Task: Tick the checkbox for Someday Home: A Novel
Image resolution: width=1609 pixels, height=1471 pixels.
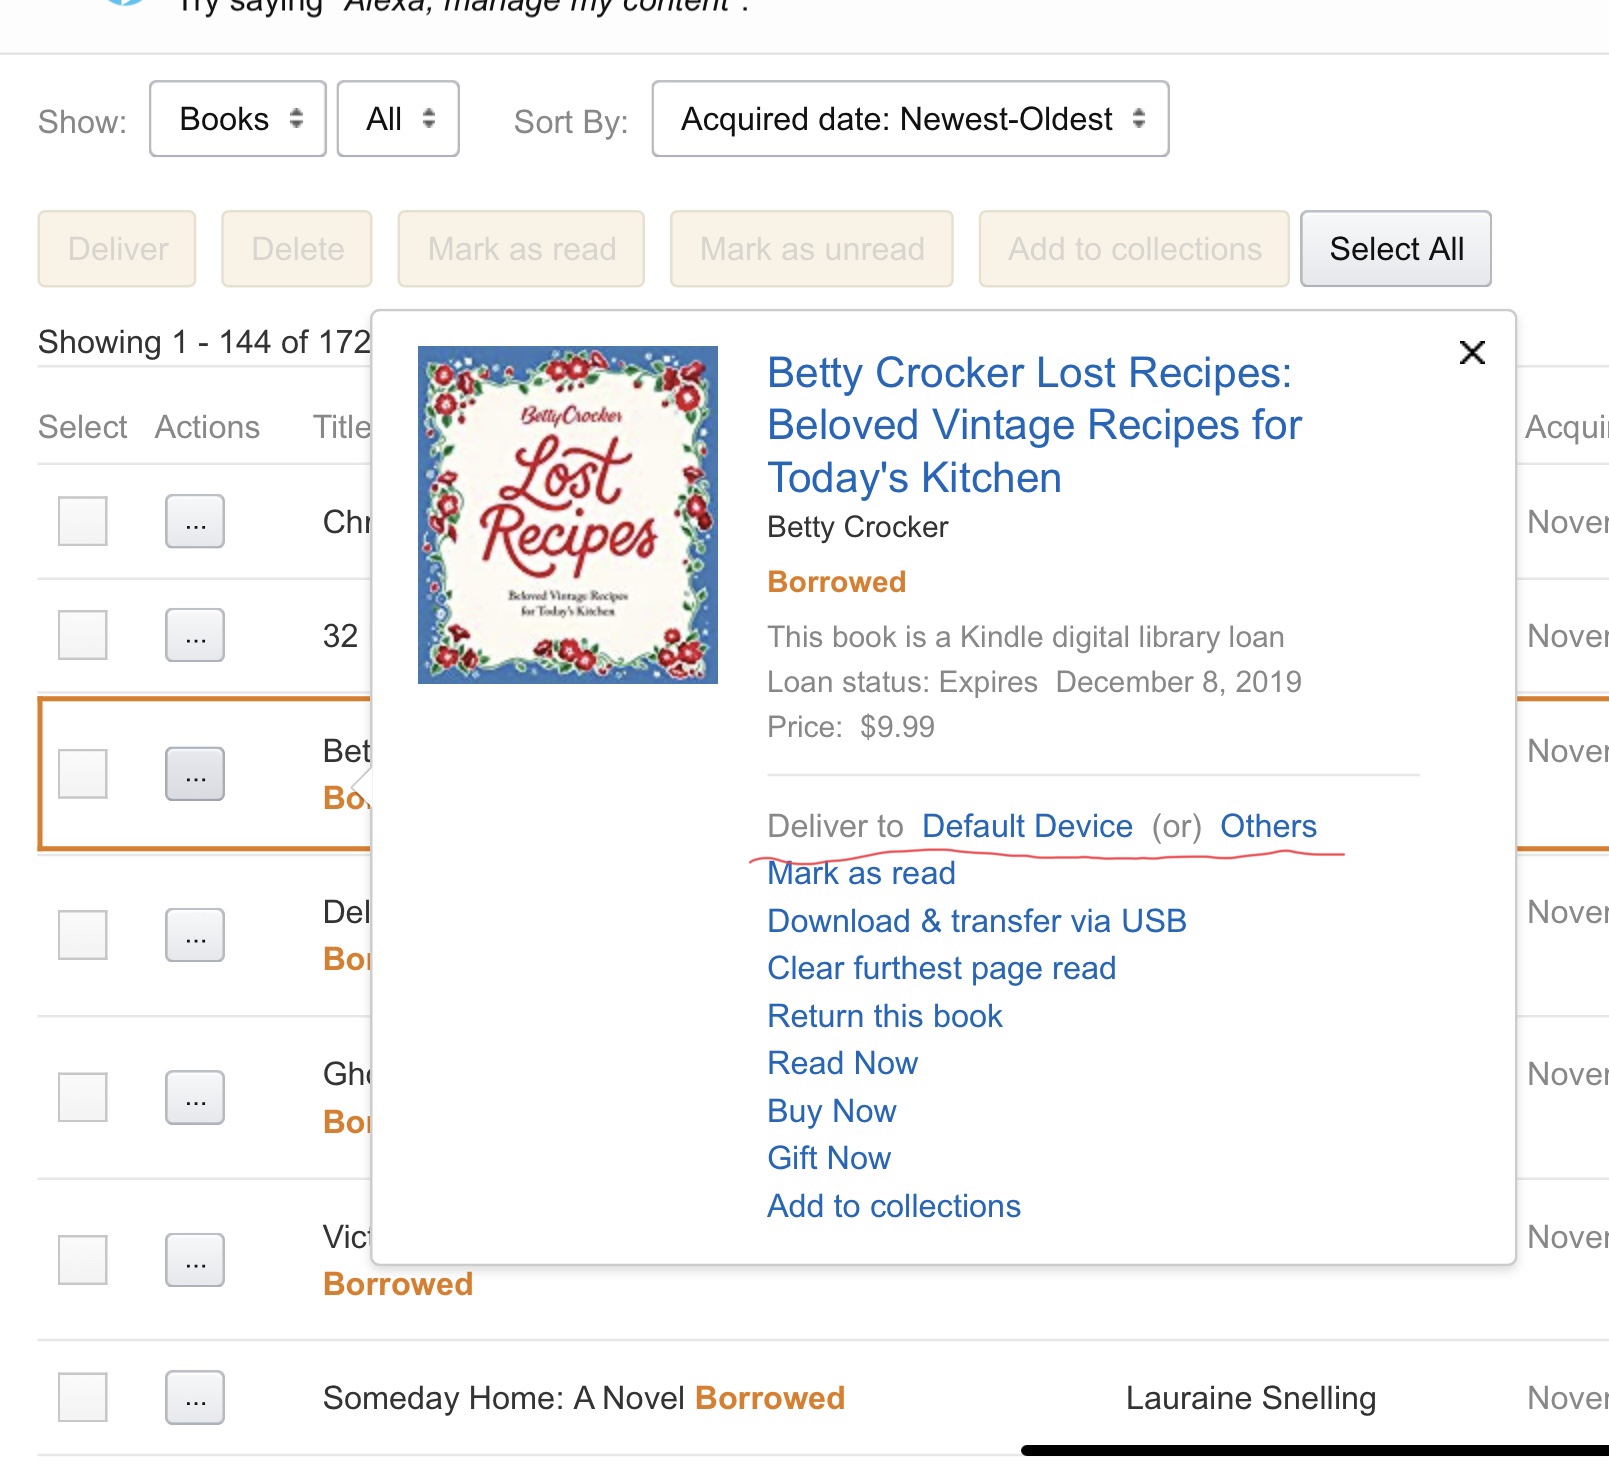Action: (x=82, y=1397)
